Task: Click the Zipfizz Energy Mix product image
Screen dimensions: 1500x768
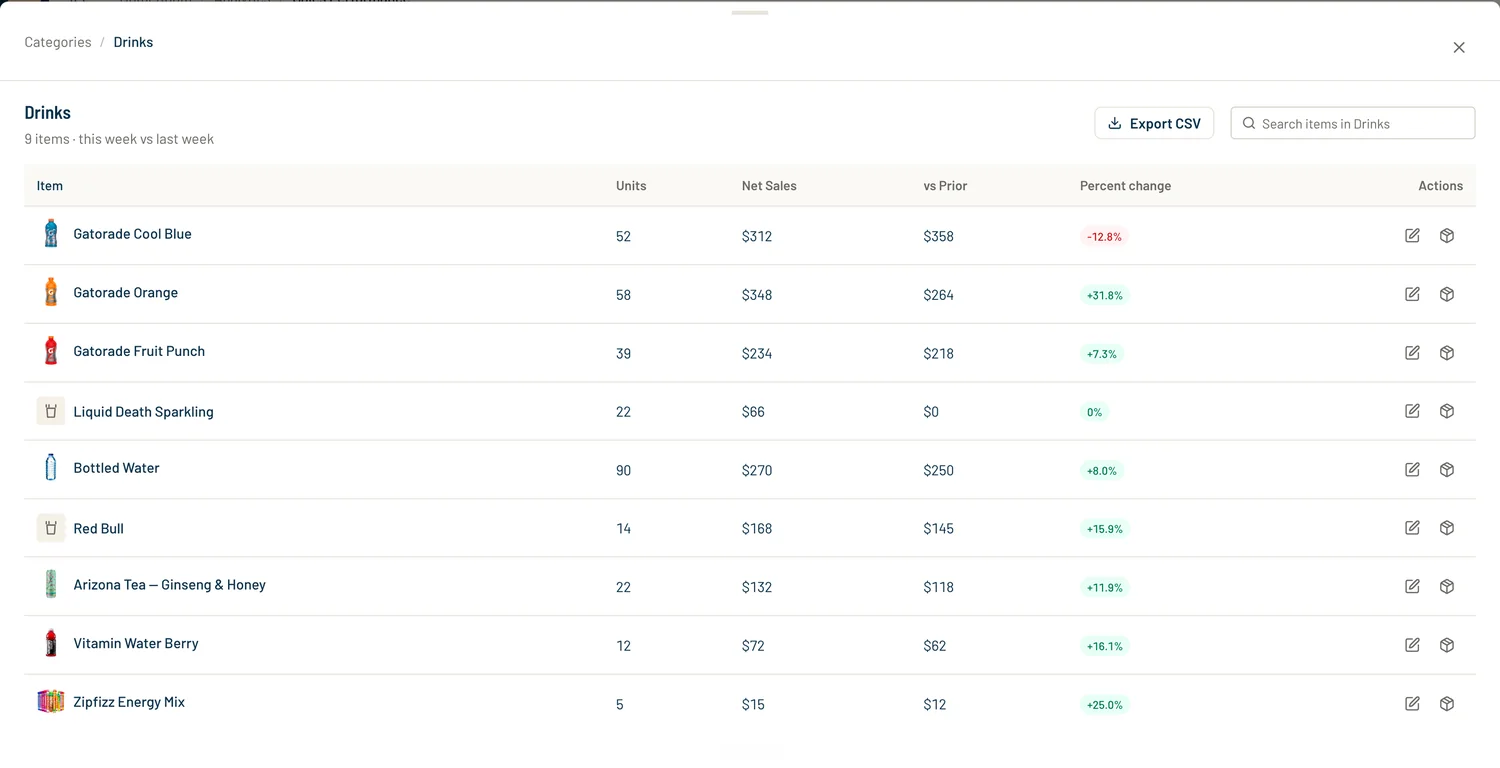Action: tap(51, 702)
